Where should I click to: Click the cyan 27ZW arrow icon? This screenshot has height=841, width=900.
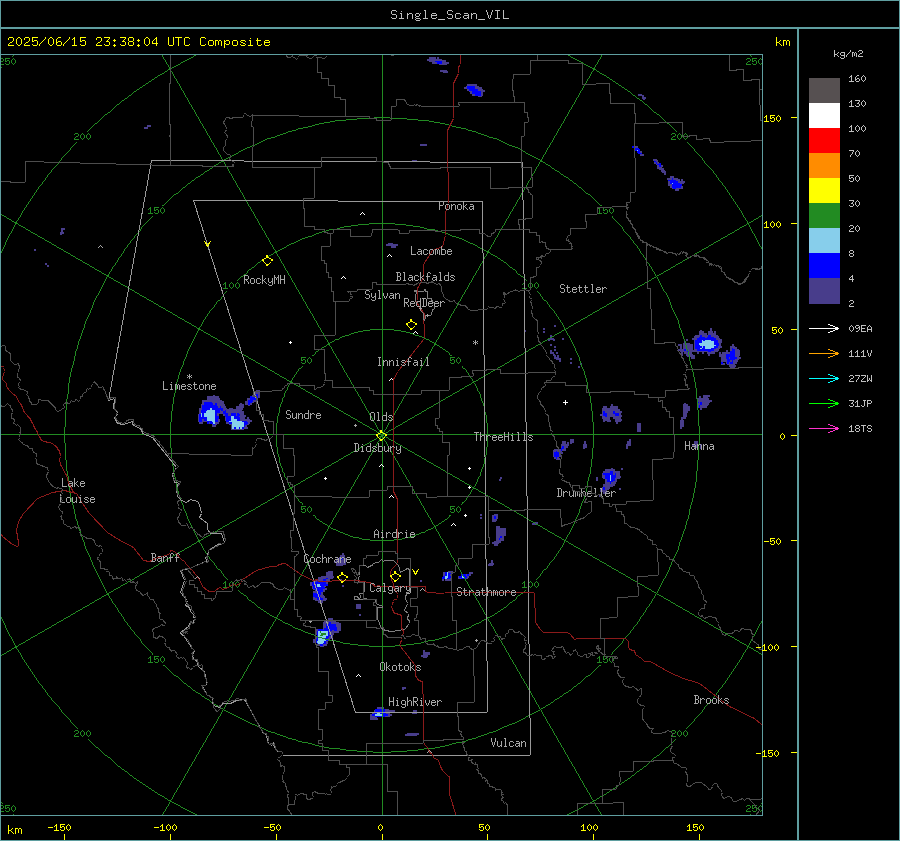point(824,378)
